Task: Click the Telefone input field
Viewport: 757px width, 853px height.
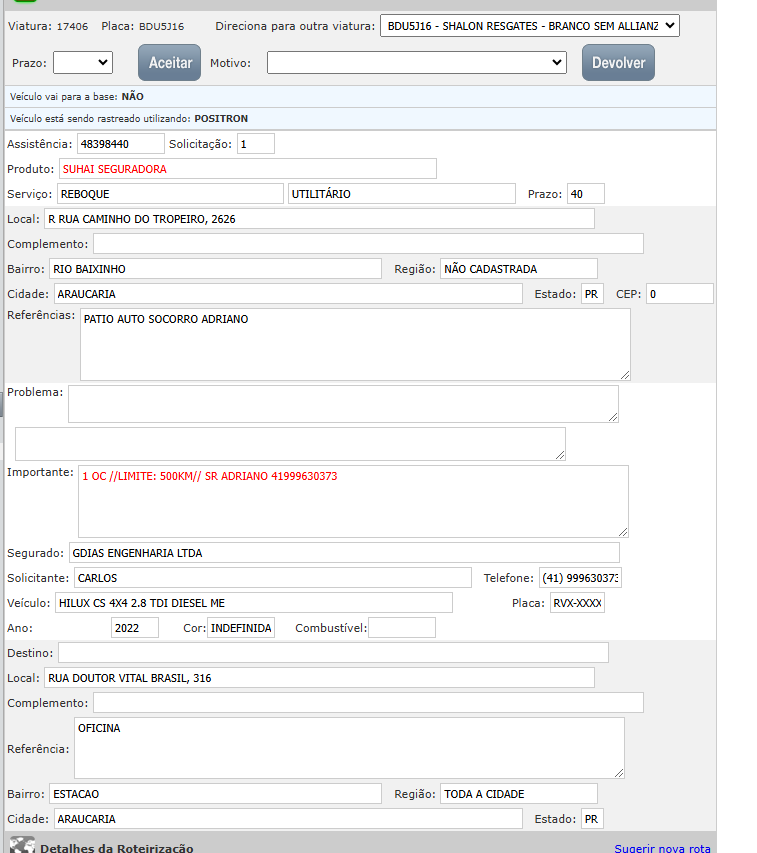Action: coord(580,578)
